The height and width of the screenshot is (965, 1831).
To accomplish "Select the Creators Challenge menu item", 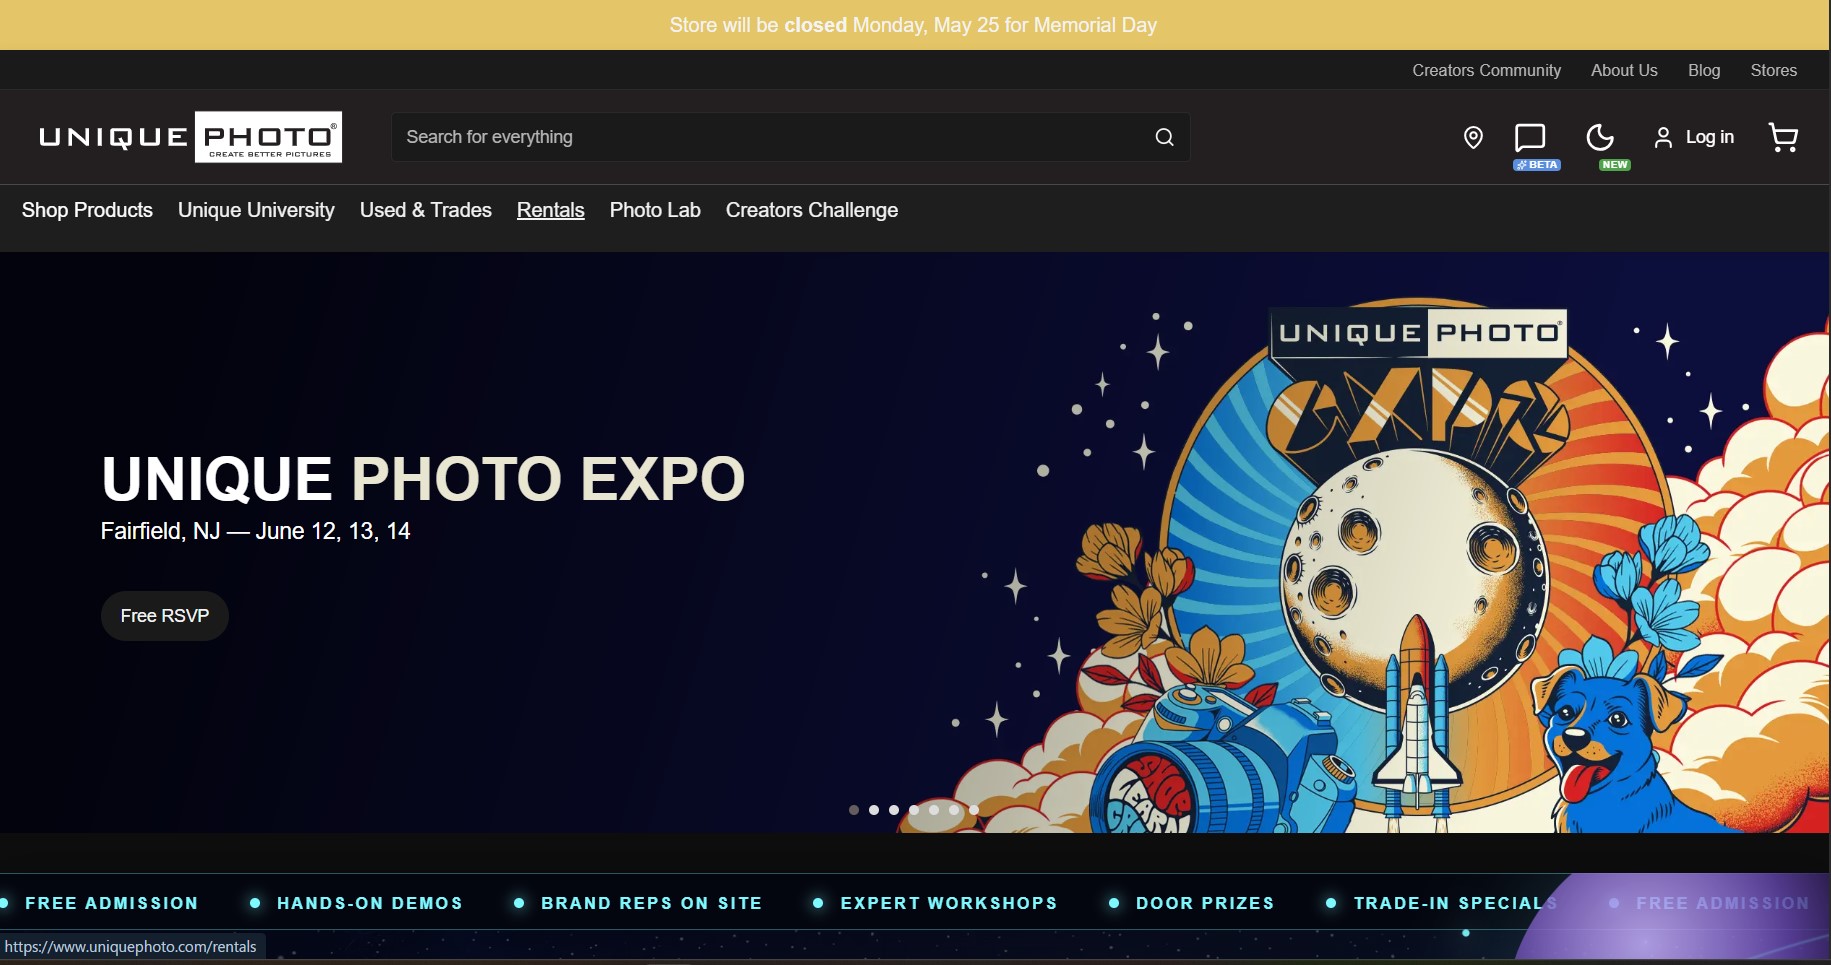I will pyautogui.click(x=812, y=210).
